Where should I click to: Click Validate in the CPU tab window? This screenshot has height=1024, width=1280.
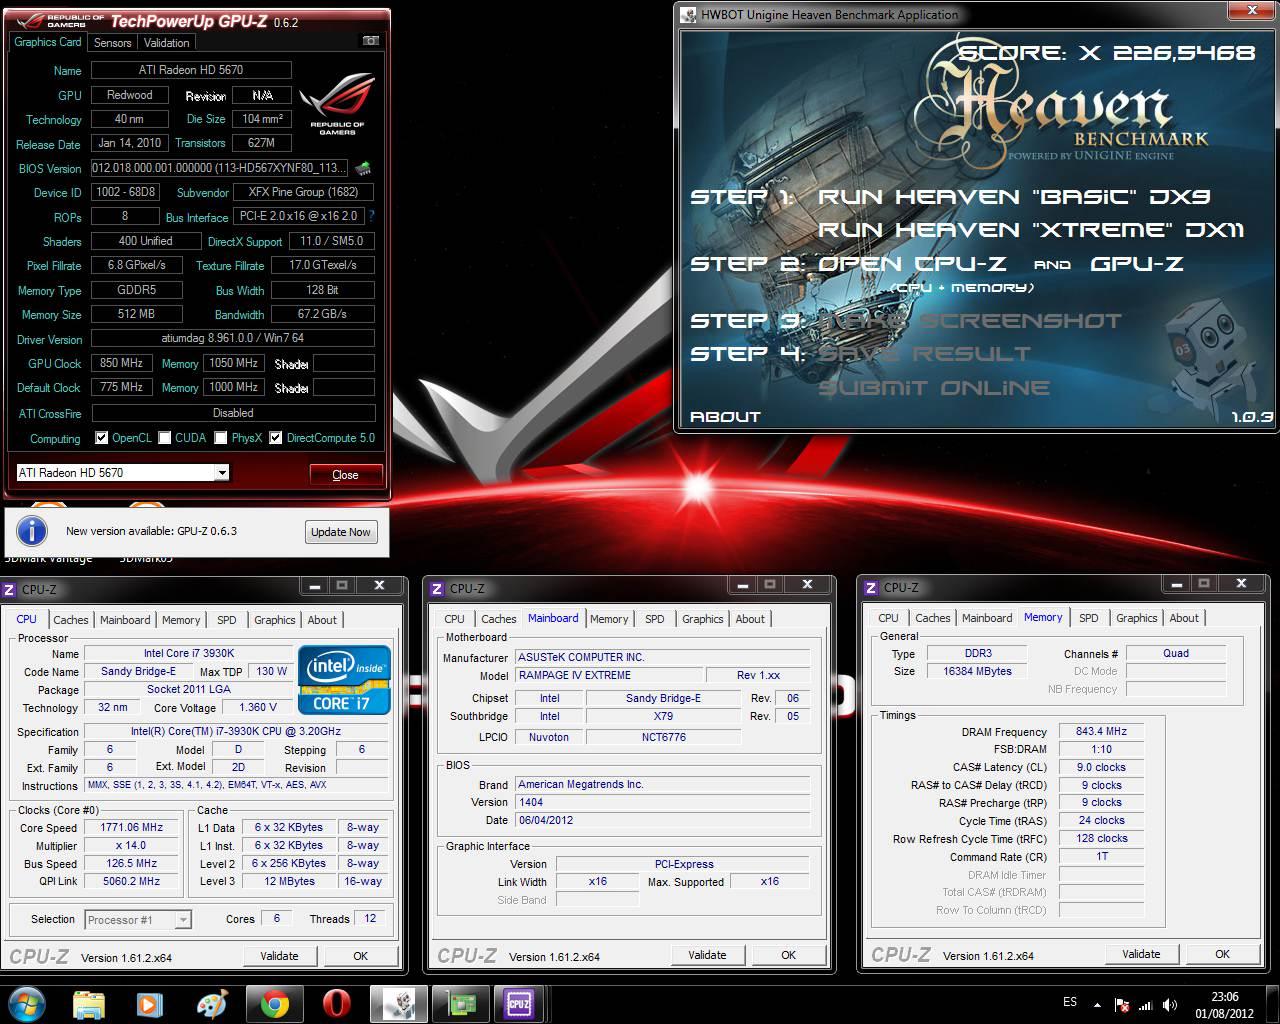pos(279,956)
